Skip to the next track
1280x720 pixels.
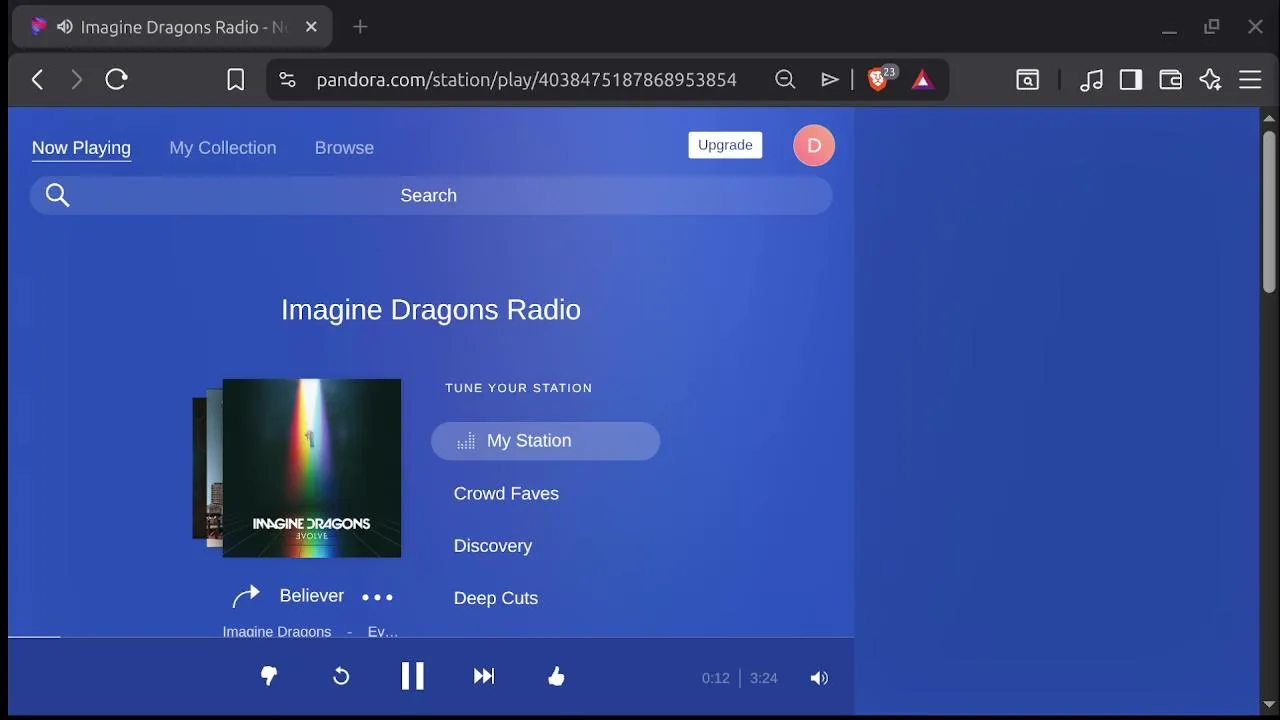point(484,677)
